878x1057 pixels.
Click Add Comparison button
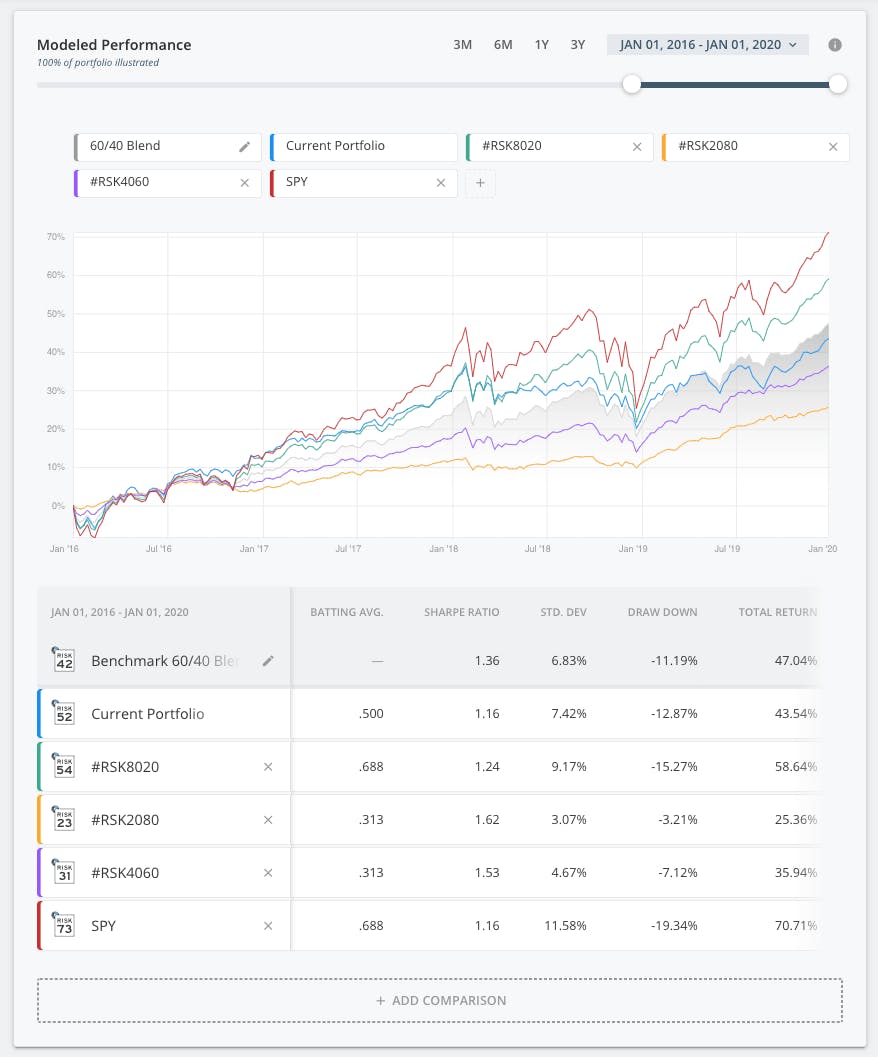click(x=440, y=1000)
